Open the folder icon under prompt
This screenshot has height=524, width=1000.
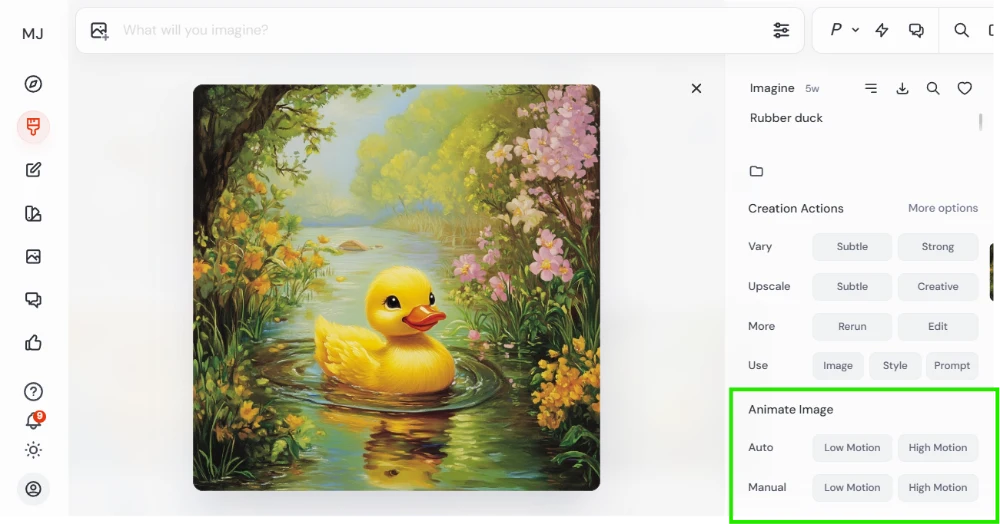756,171
